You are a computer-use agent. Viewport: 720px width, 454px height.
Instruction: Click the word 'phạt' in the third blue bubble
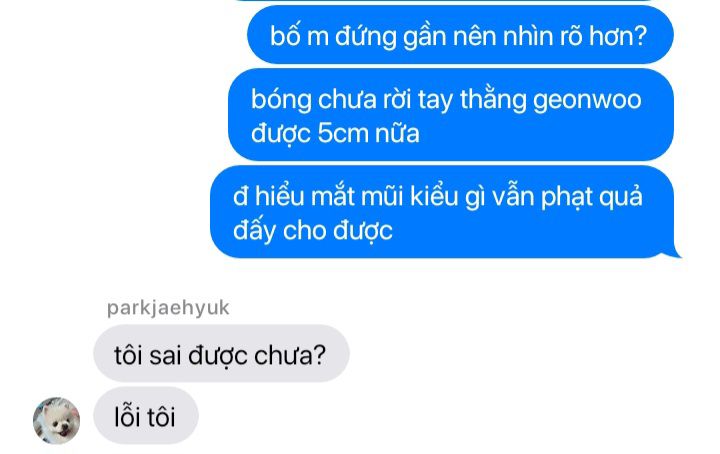coord(567,197)
